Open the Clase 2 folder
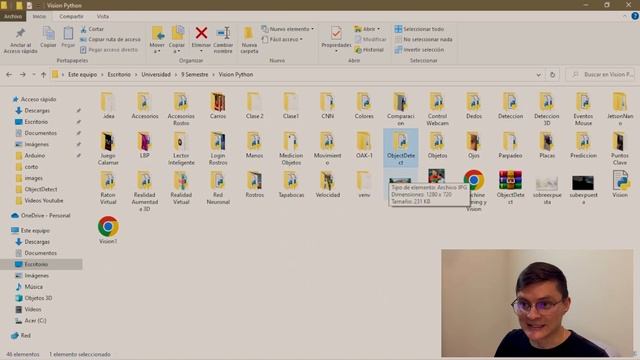The image size is (640, 360). tap(254, 105)
